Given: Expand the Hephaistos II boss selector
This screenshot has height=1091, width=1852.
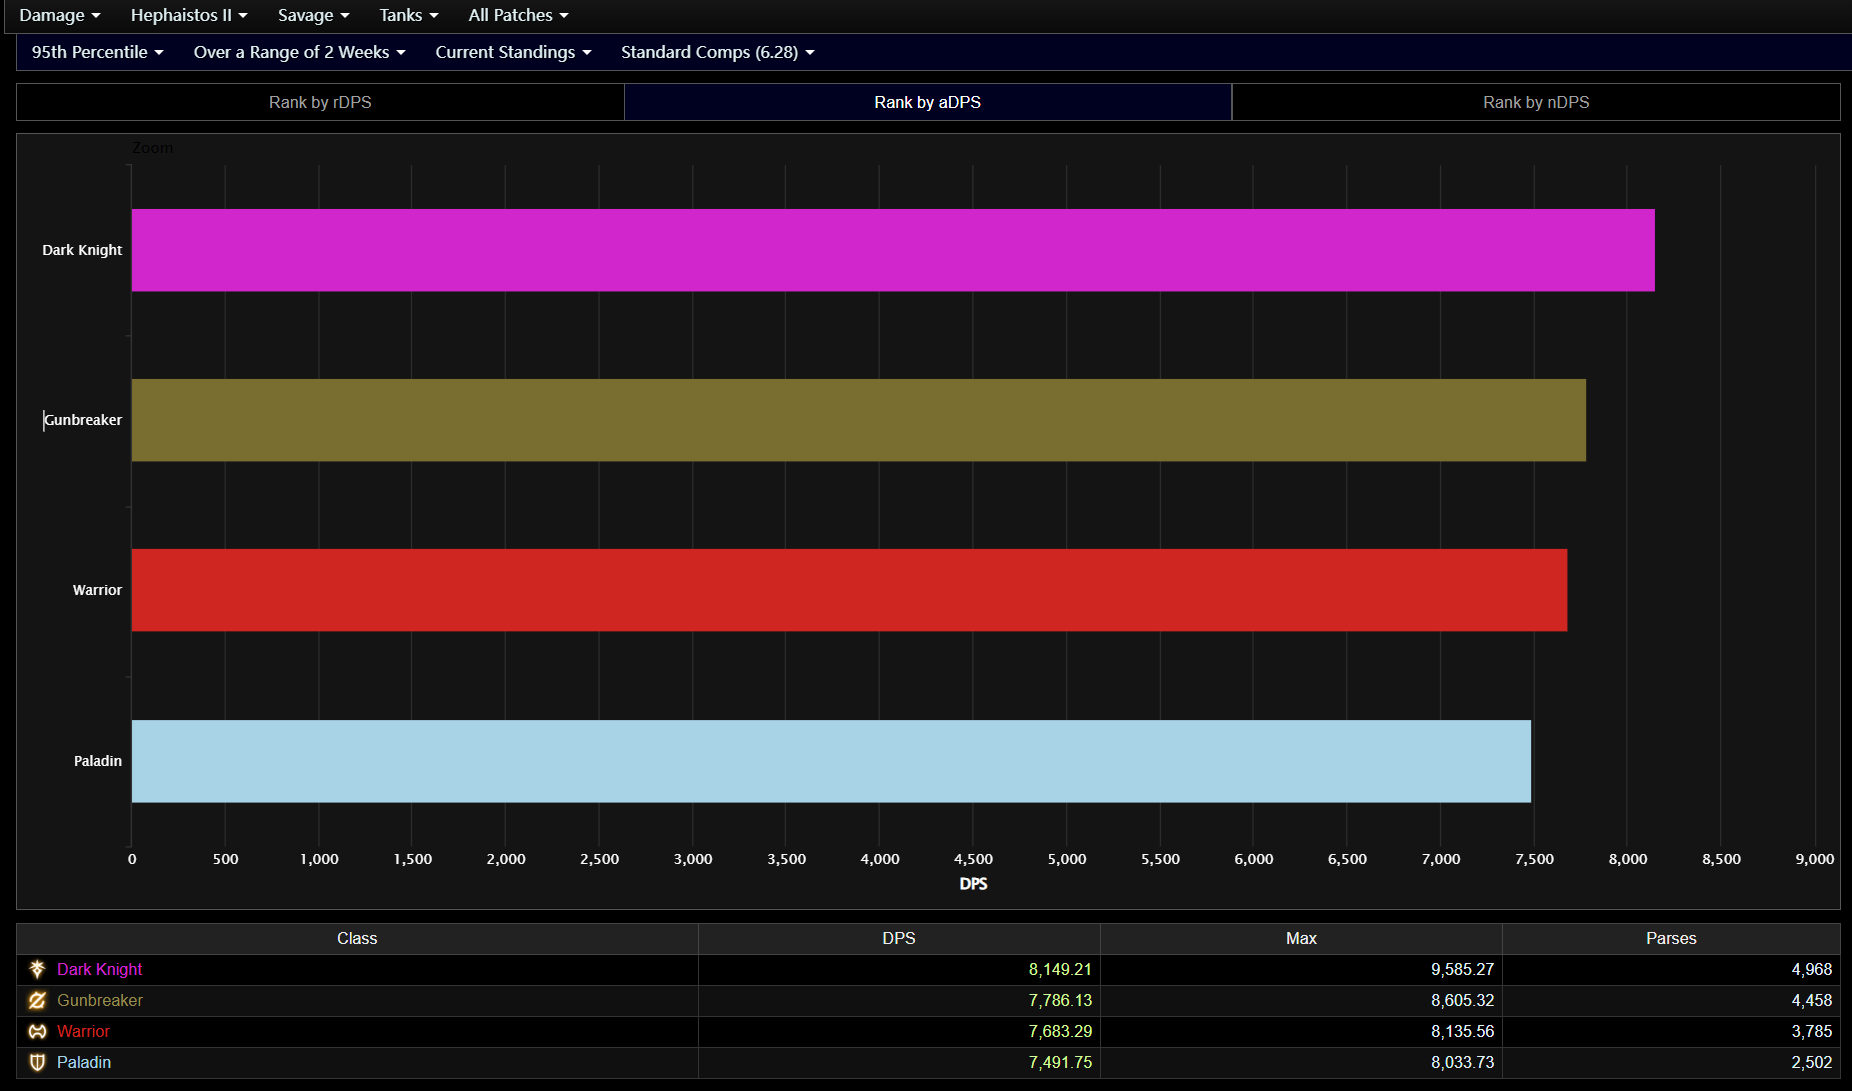Looking at the screenshot, I should point(189,15).
